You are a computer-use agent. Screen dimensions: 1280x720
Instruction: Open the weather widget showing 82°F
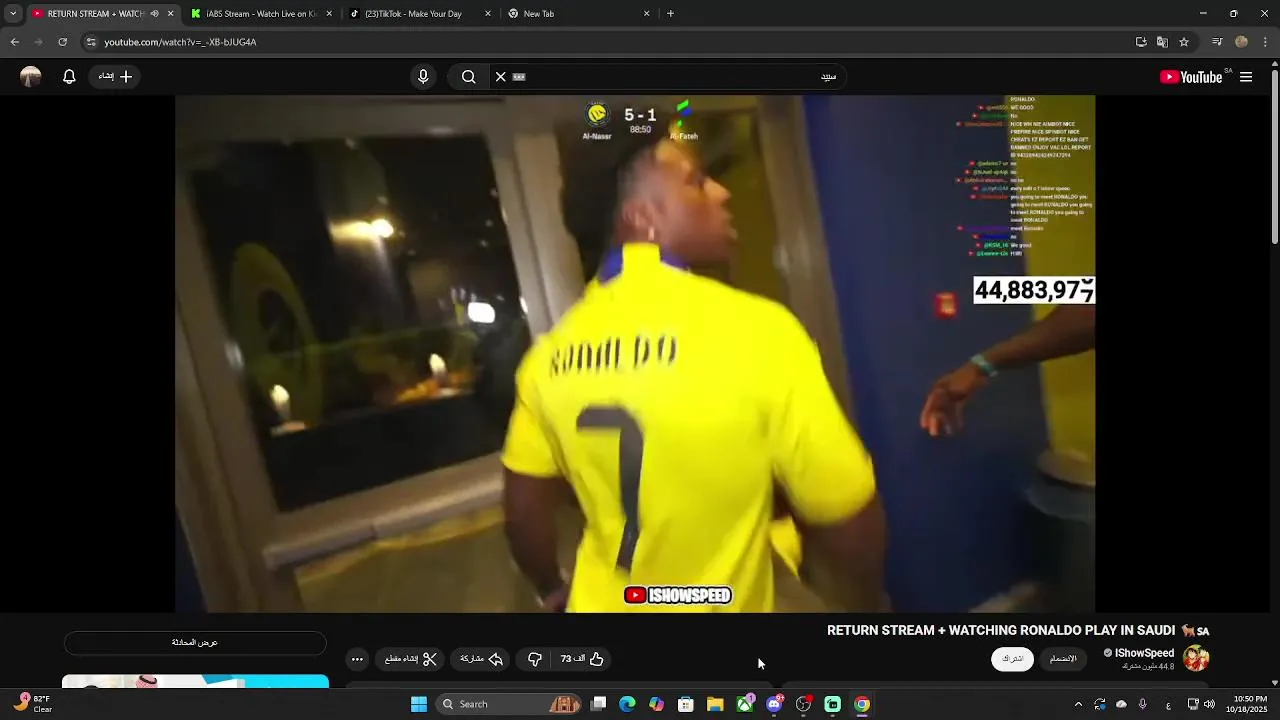(32, 704)
